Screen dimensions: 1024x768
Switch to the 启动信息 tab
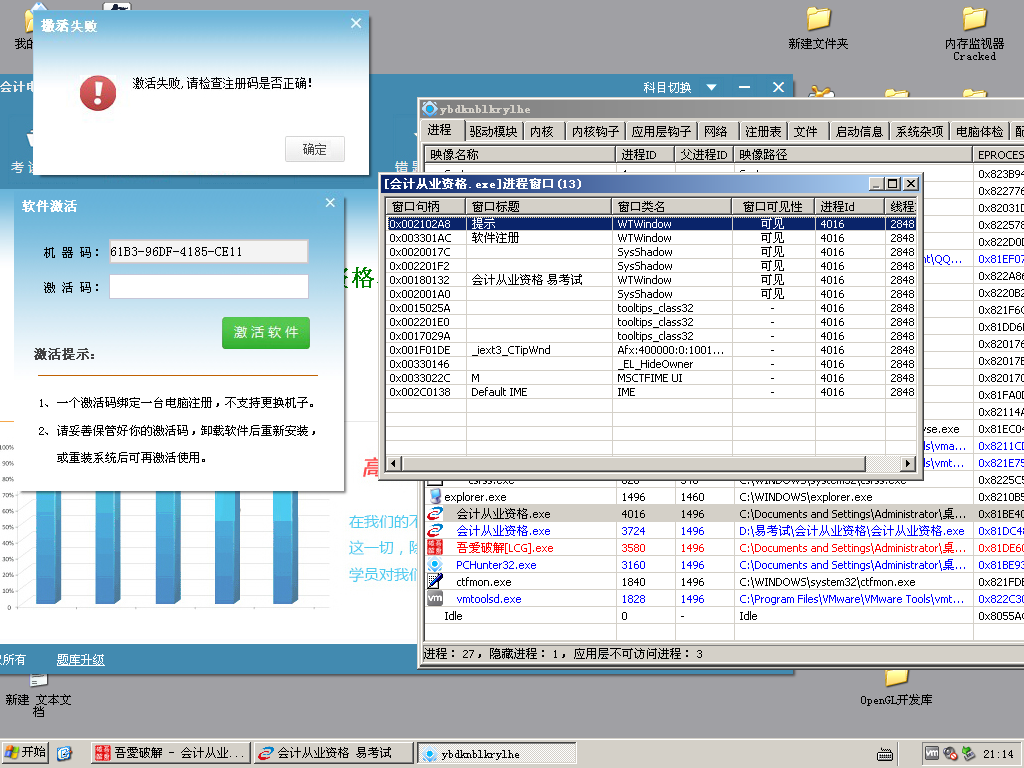click(x=859, y=131)
